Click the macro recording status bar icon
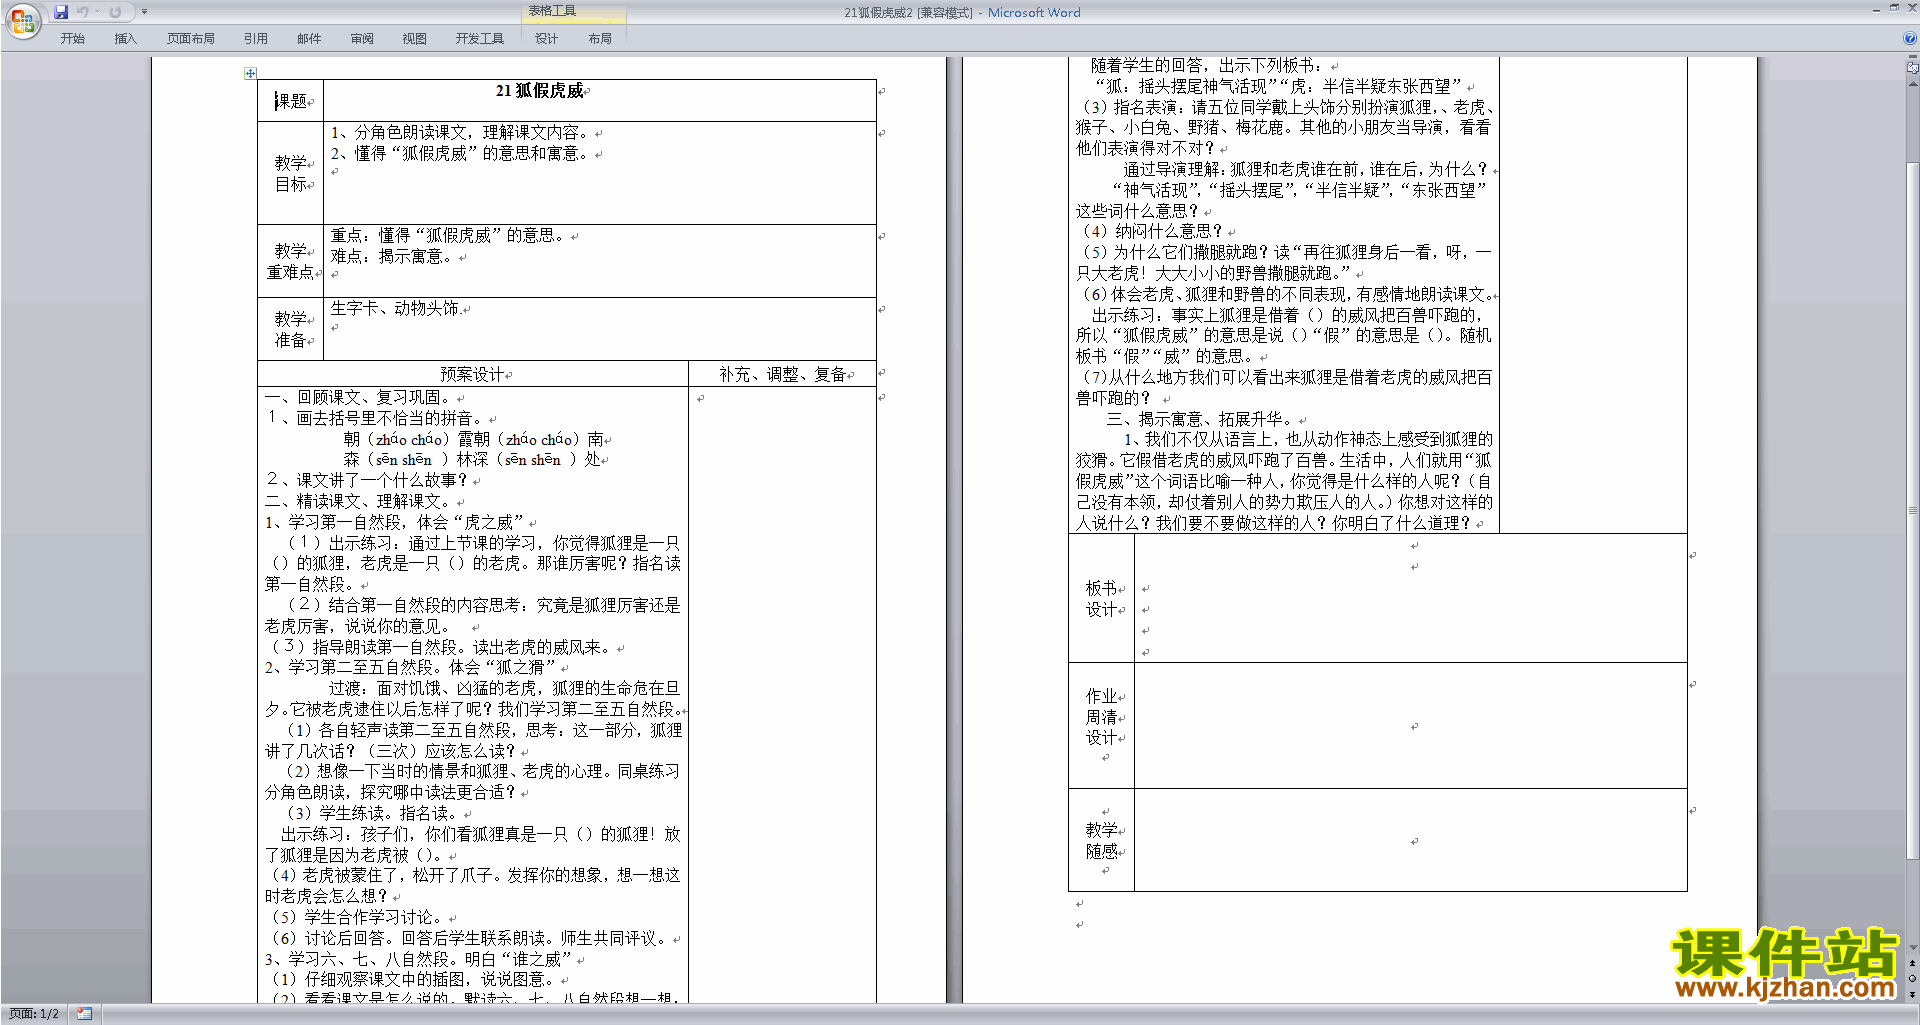Screen dimensions: 1920x1025 click(84, 1014)
